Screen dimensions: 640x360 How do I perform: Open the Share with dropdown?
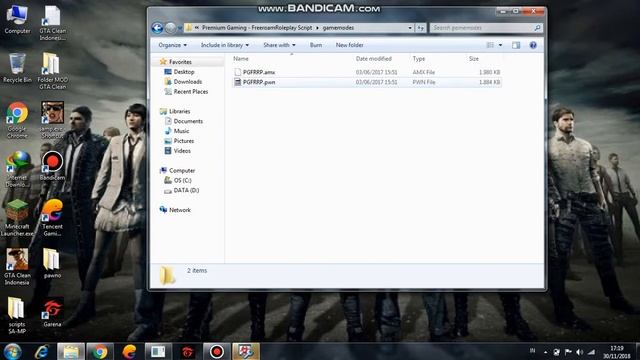pyautogui.click(x=279, y=45)
